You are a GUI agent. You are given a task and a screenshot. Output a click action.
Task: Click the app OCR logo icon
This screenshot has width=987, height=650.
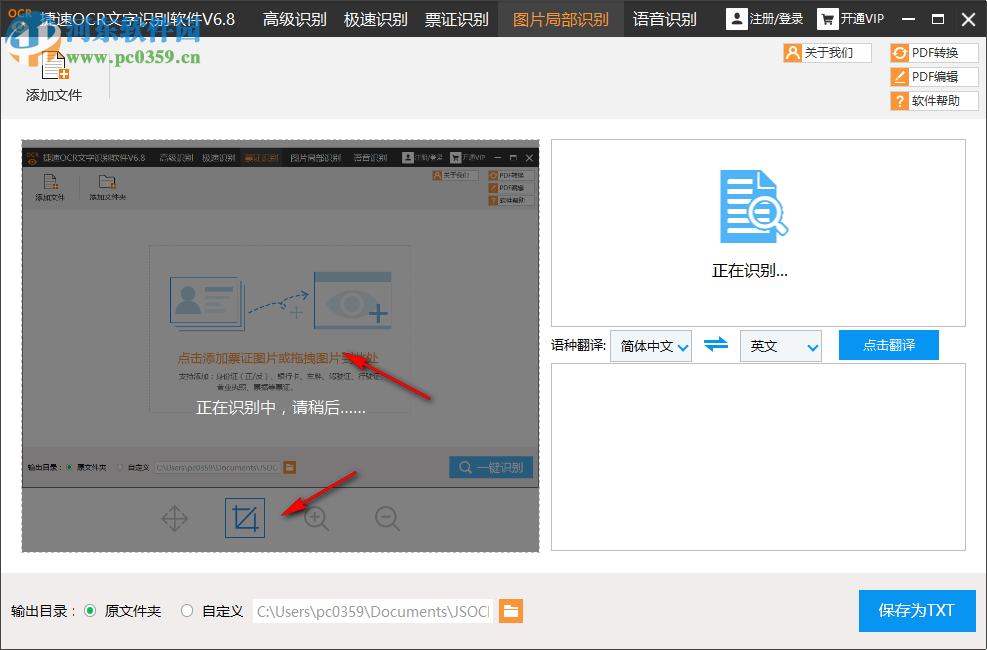point(21,20)
